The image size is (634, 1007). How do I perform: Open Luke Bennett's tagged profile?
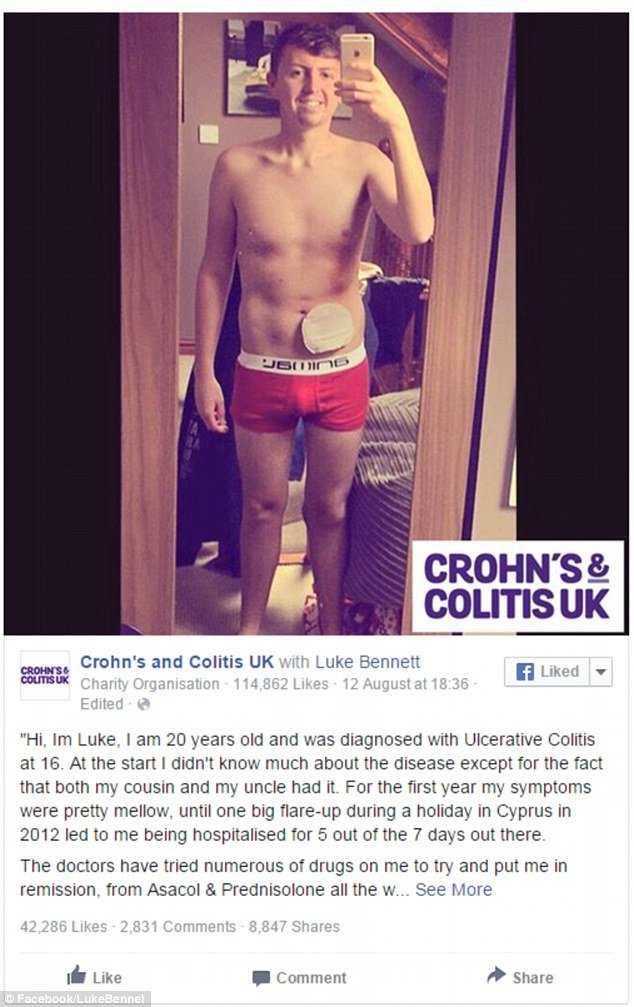368,661
